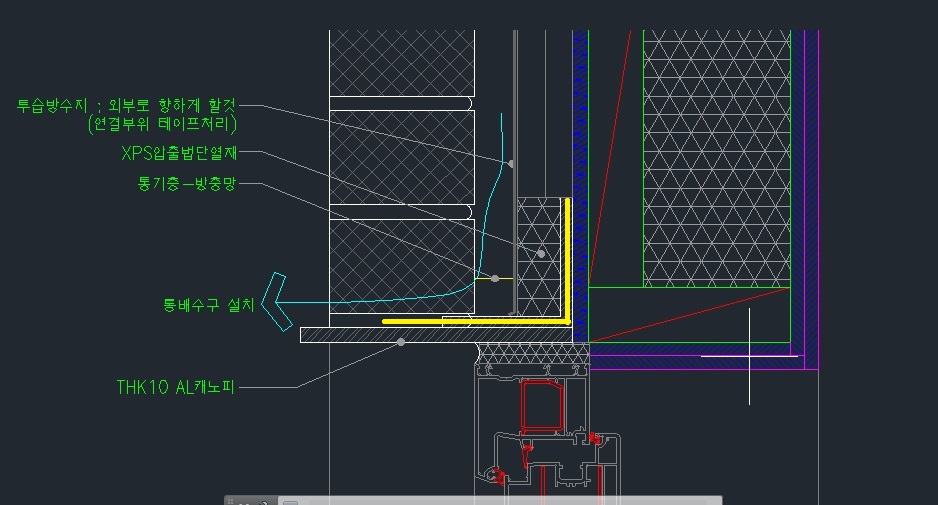Click the leader dot on the vent layer line
This screenshot has height=505, width=938.
pos(494,278)
